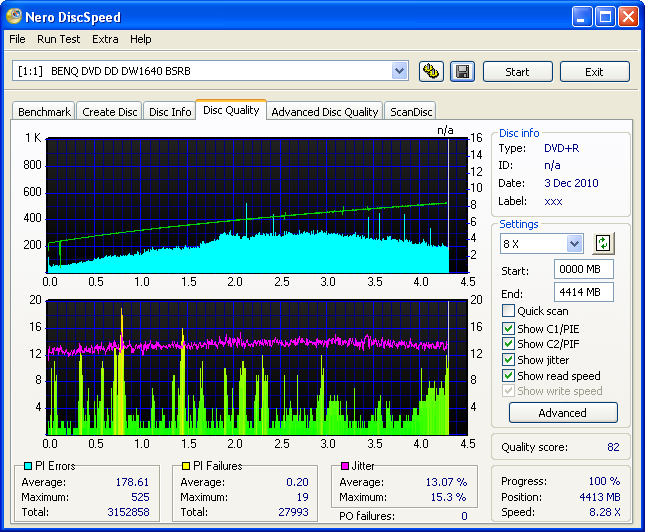This screenshot has width=645, height=532.
Task: Open the Run Test menu
Action: tap(58, 39)
